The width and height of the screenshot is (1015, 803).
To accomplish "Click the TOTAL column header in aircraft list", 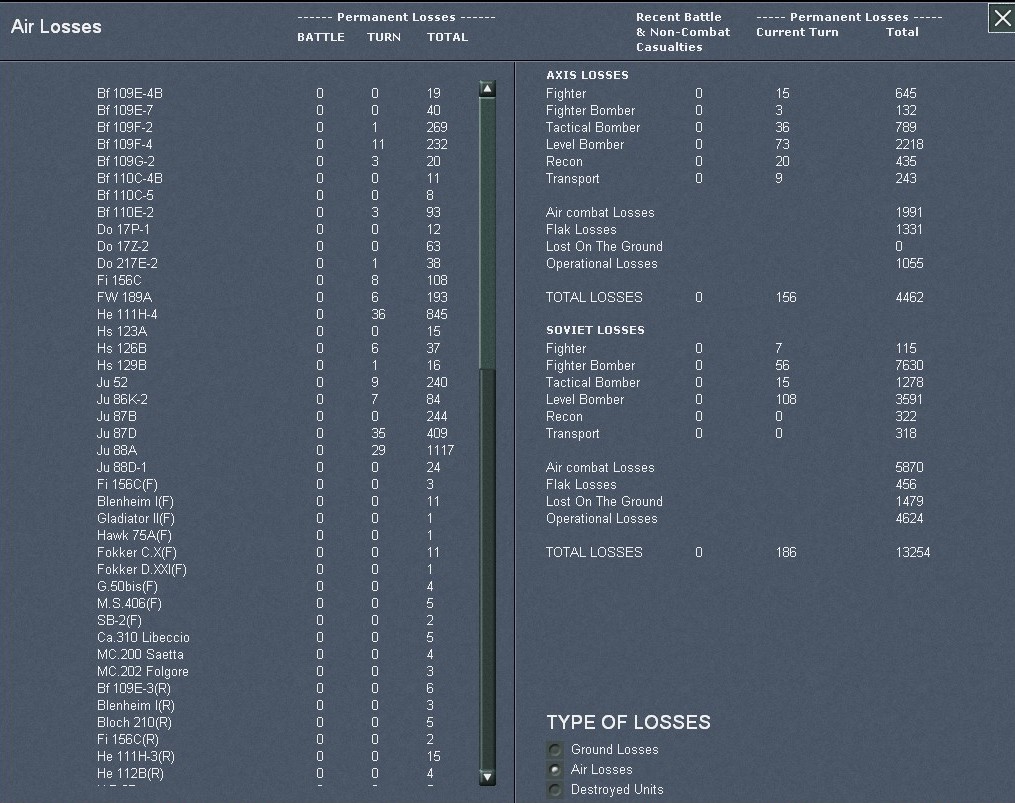I will (447, 37).
